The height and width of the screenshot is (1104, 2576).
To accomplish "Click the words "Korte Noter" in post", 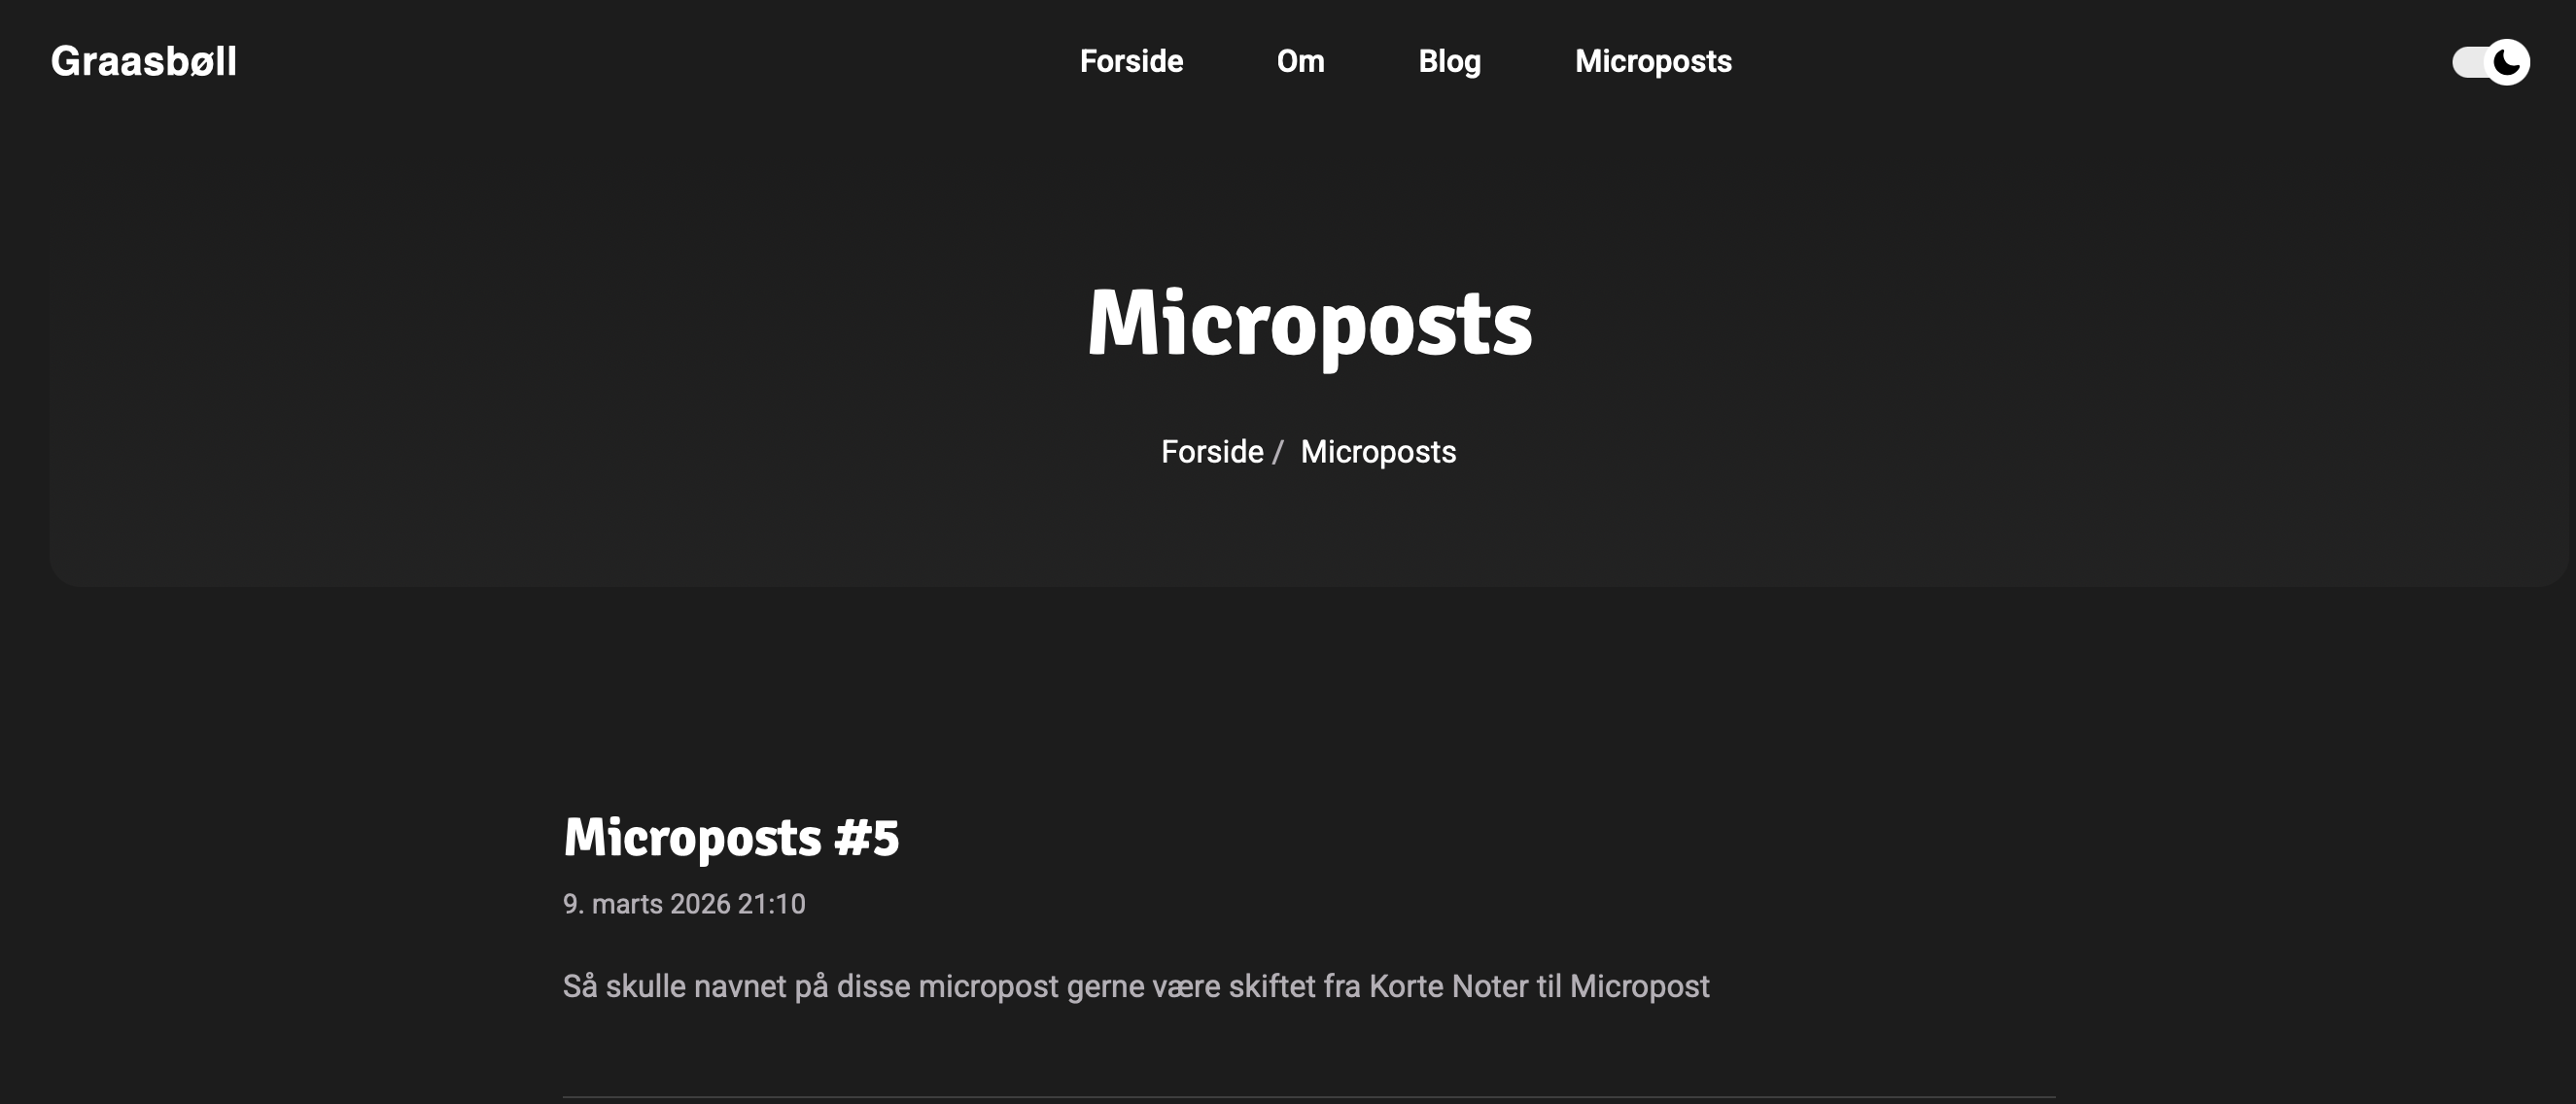I will (x=1448, y=987).
